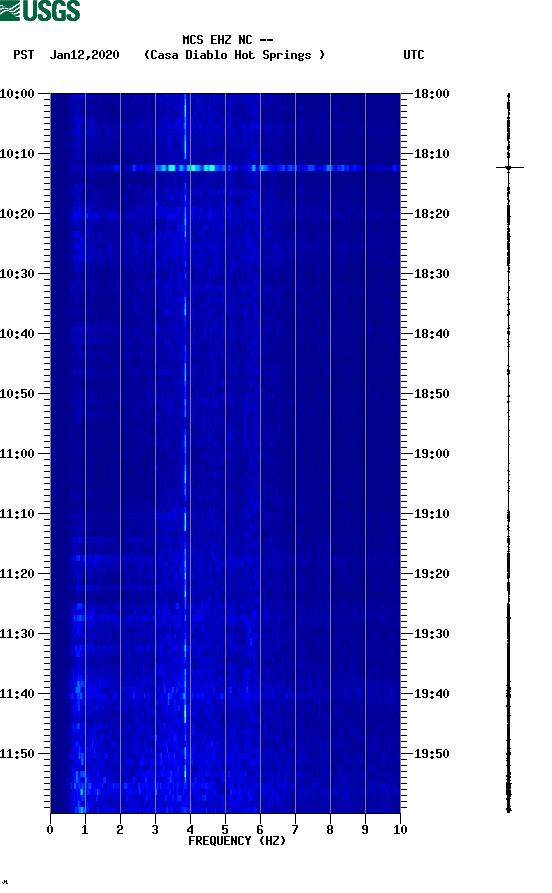Click the '0' frequency axis tick label
The height and width of the screenshot is (893, 552).
[x=50, y=830]
